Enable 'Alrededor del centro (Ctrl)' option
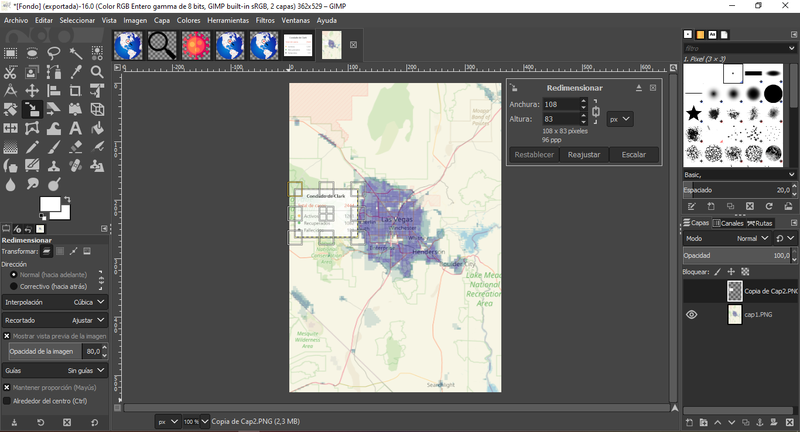The image size is (800, 432). click(x=7, y=401)
